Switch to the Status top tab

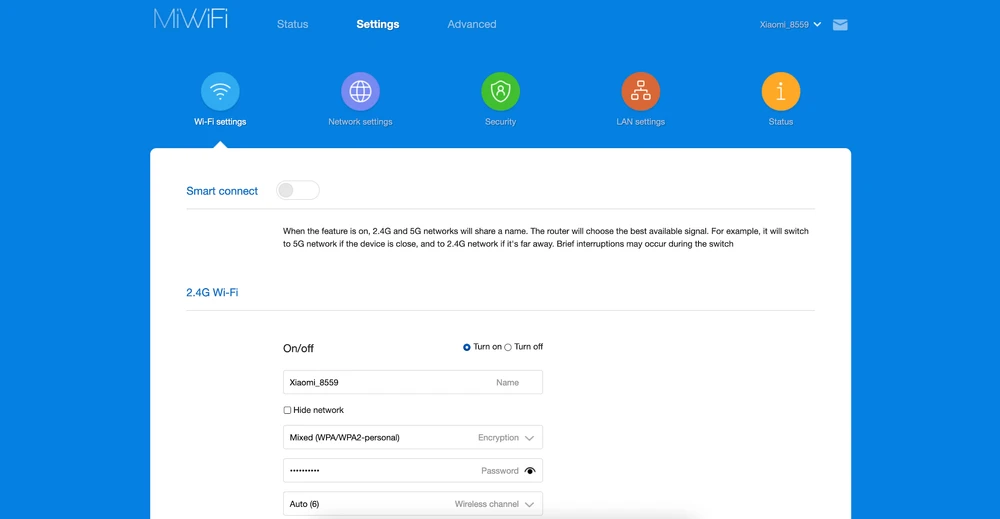tap(292, 24)
